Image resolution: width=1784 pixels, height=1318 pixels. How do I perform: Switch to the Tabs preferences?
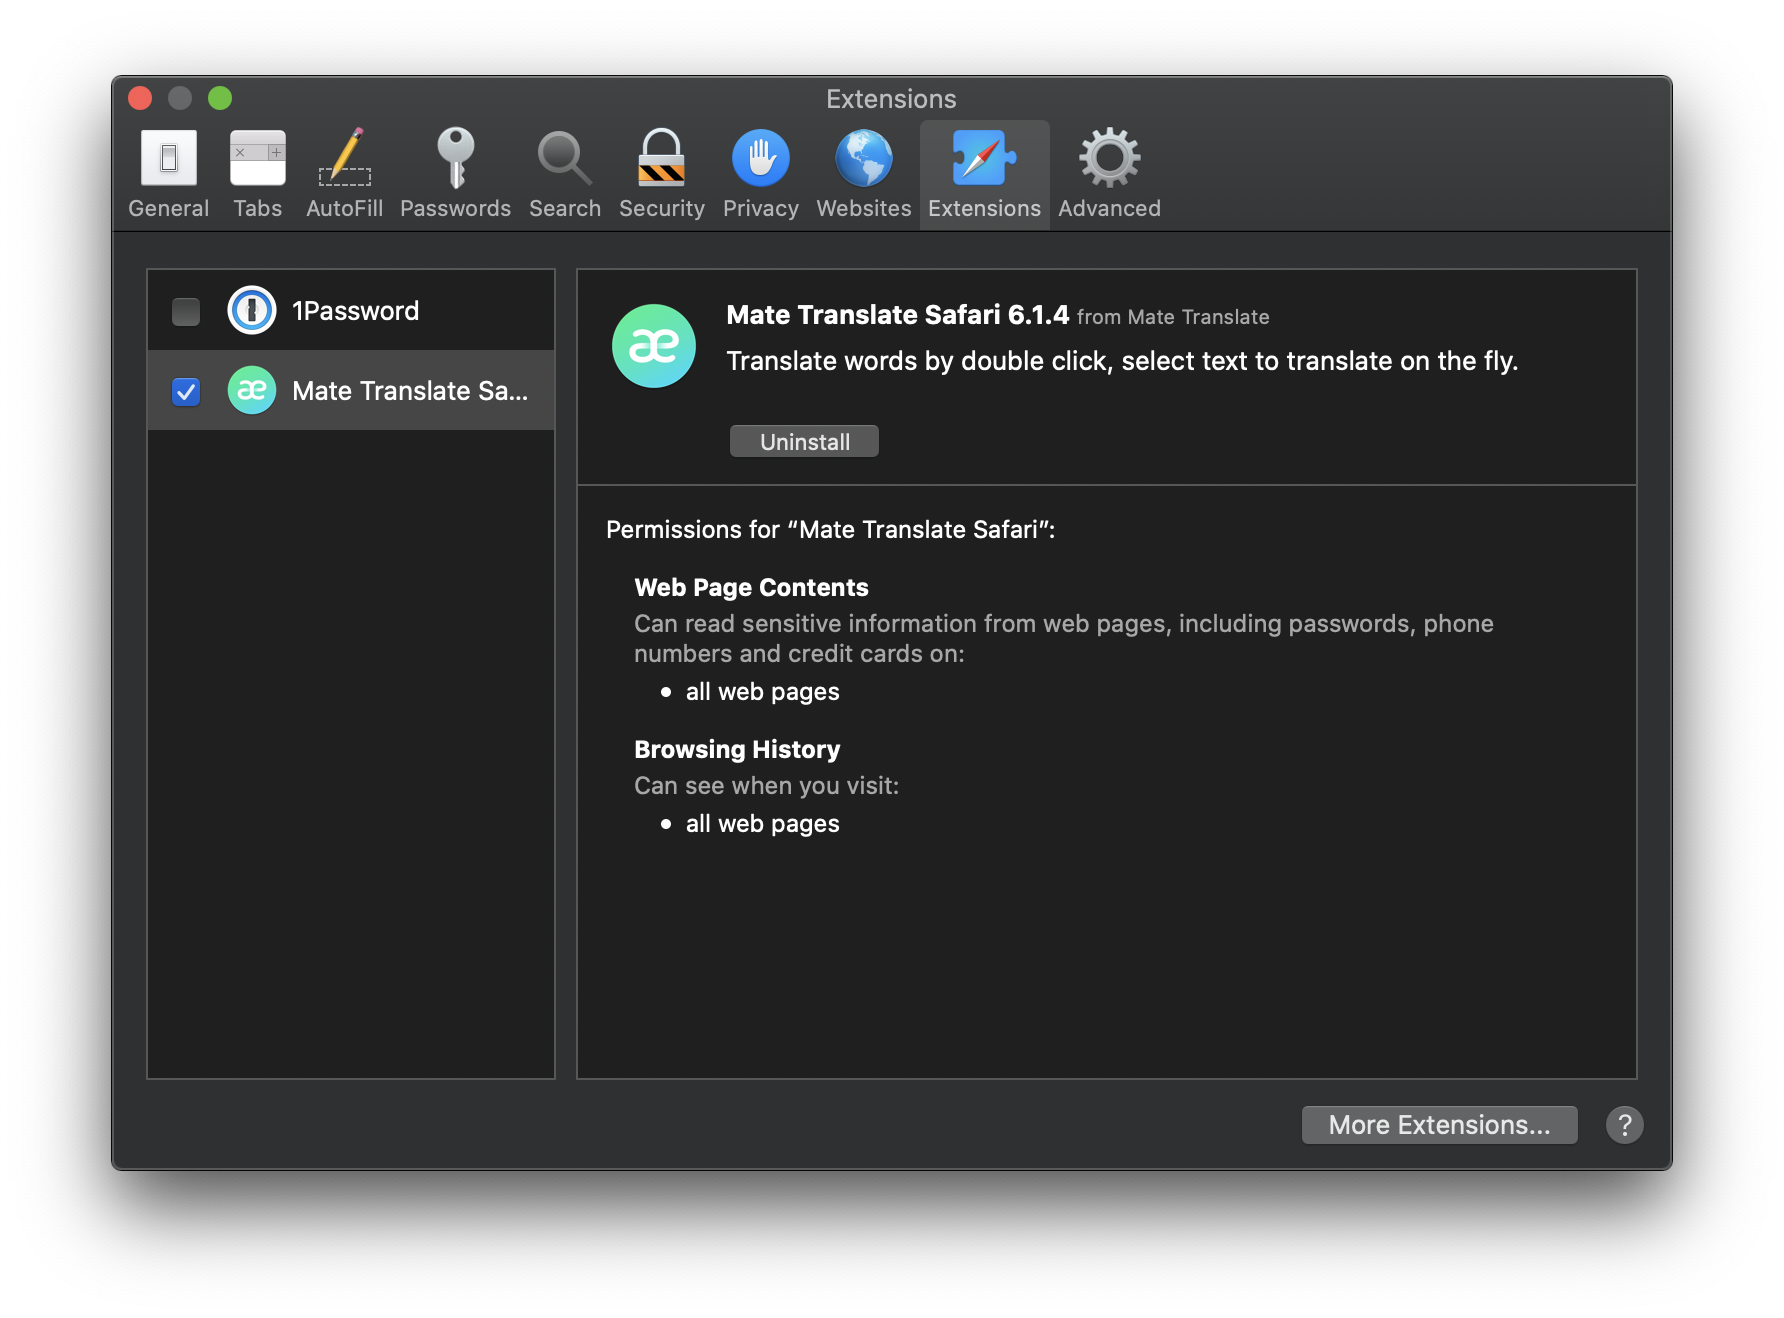[257, 174]
